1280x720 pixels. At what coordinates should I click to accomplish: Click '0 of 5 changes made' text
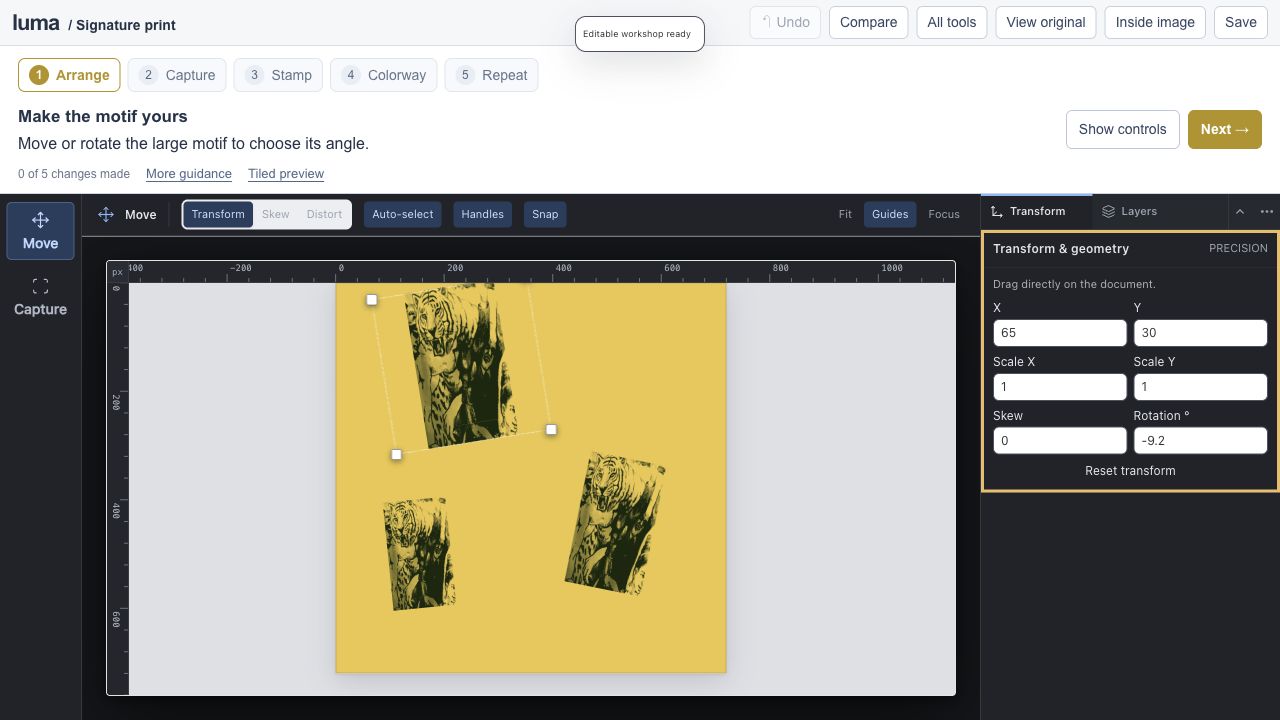74,174
